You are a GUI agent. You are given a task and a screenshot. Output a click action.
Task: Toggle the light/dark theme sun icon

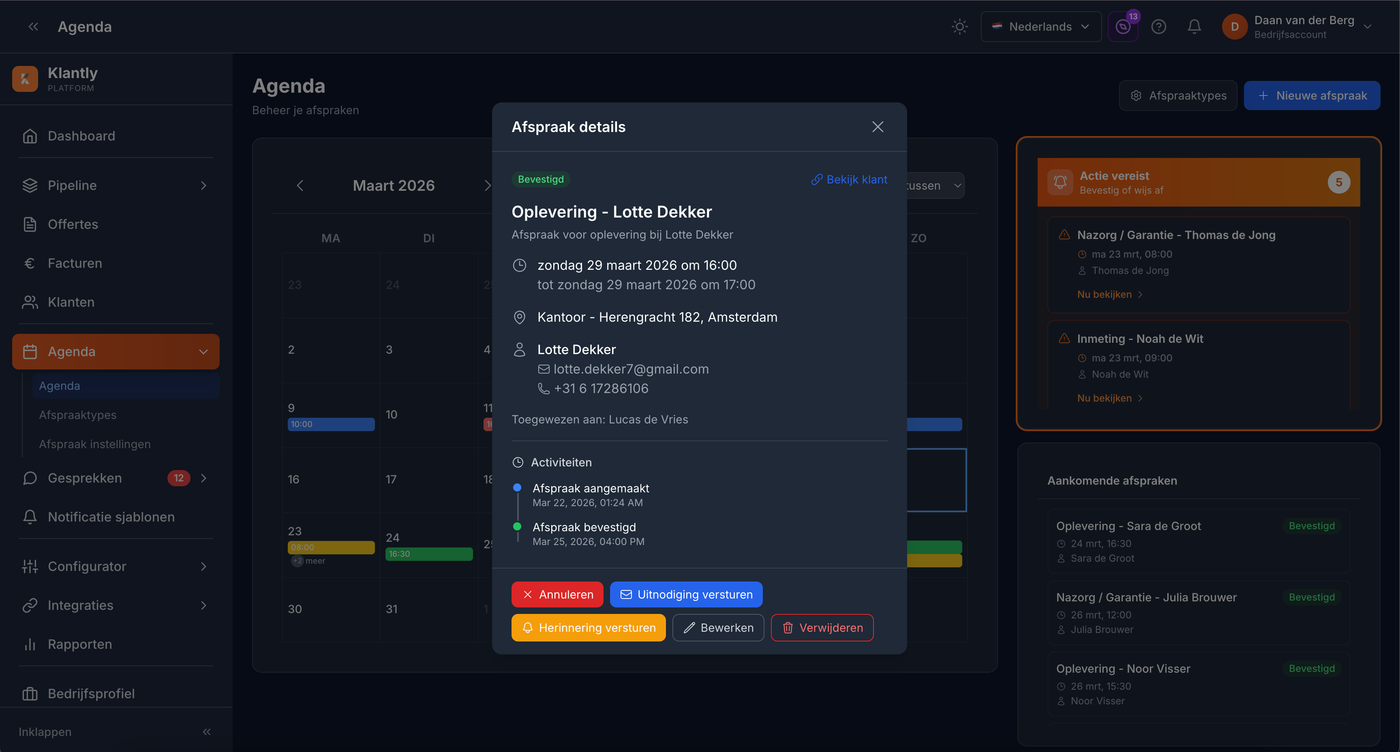point(960,27)
